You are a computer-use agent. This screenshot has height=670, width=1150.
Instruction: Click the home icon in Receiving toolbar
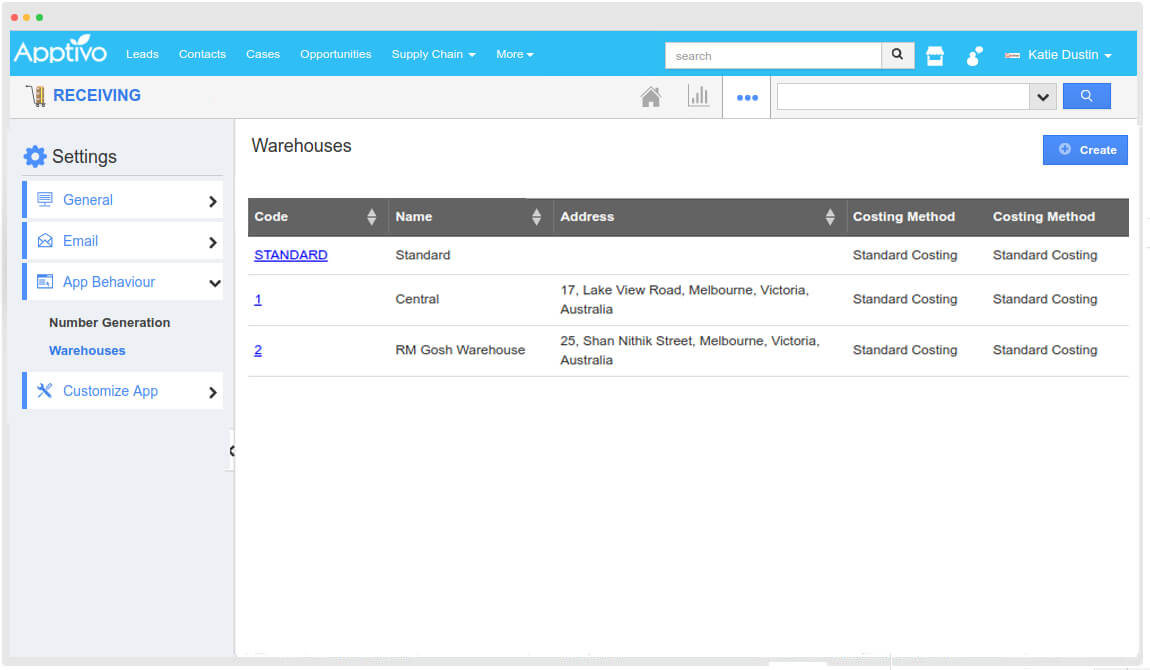pos(650,97)
